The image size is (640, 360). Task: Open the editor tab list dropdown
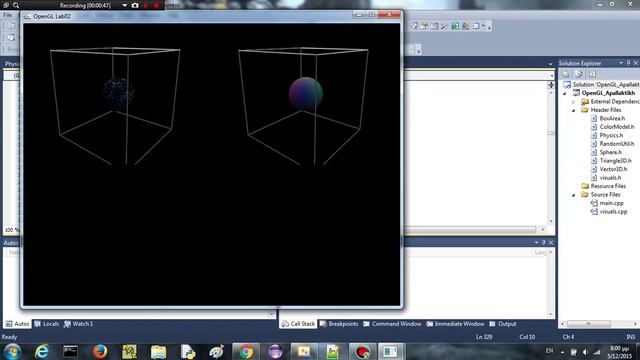550,64
